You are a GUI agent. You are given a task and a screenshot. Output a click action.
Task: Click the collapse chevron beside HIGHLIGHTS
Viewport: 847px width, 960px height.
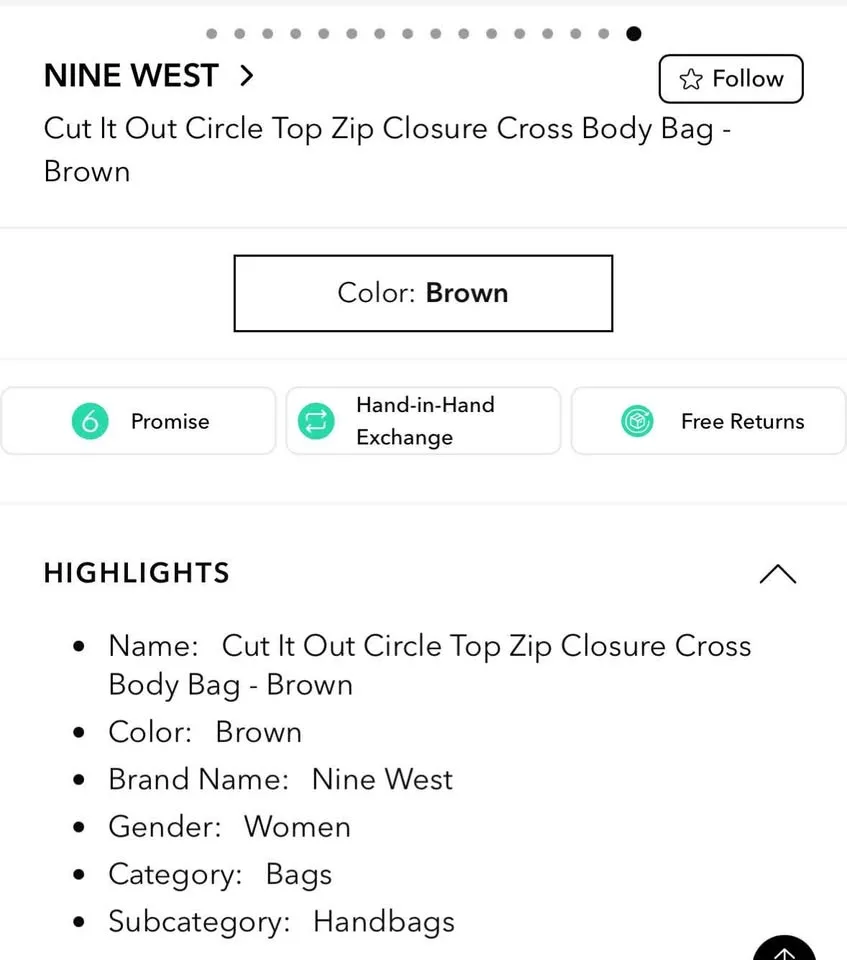click(x=778, y=574)
